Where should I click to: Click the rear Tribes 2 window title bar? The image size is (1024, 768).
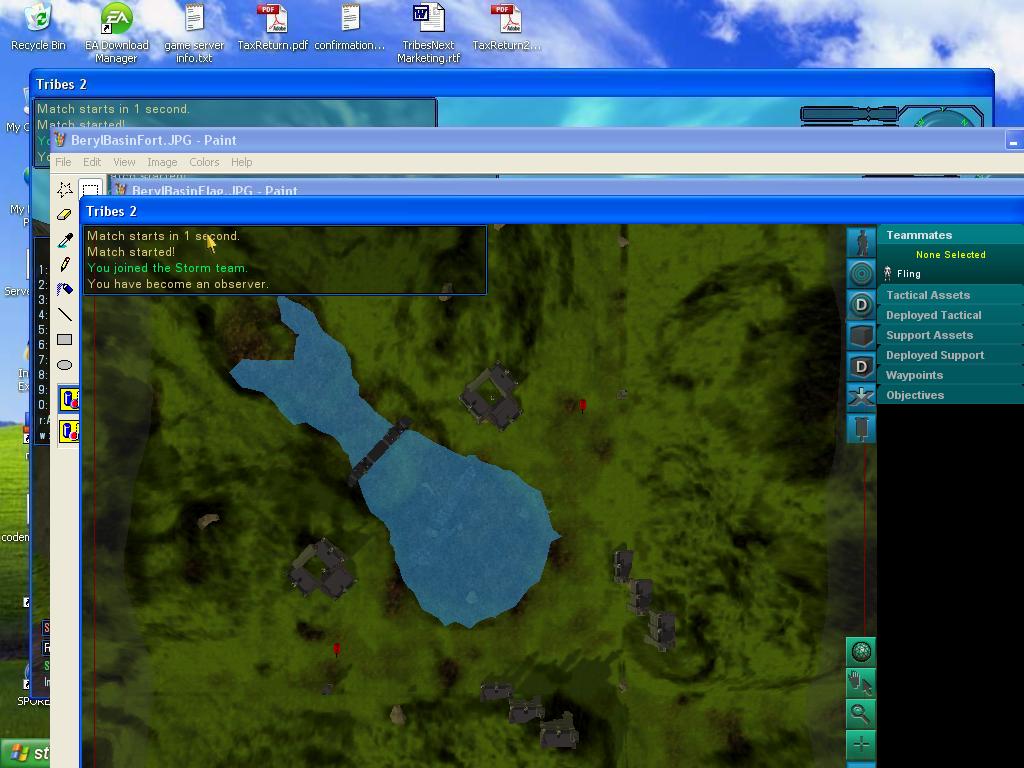click(x=511, y=84)
